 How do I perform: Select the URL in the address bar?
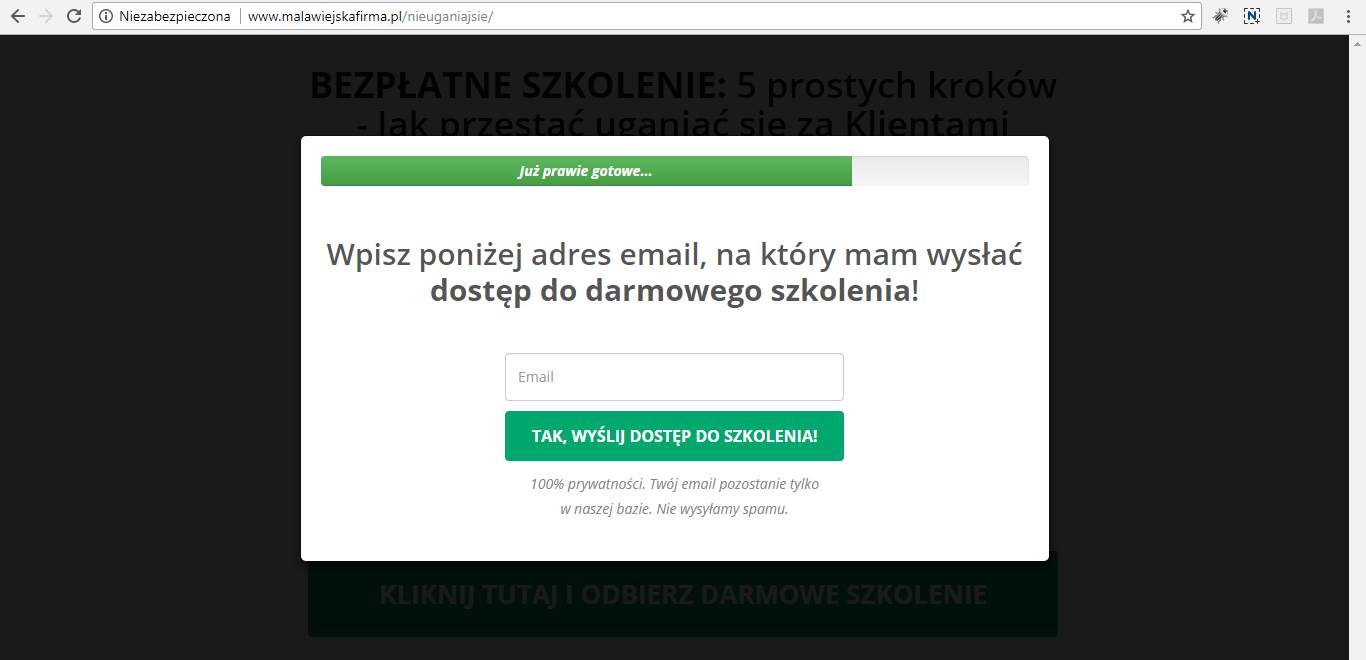coord(370,16)
